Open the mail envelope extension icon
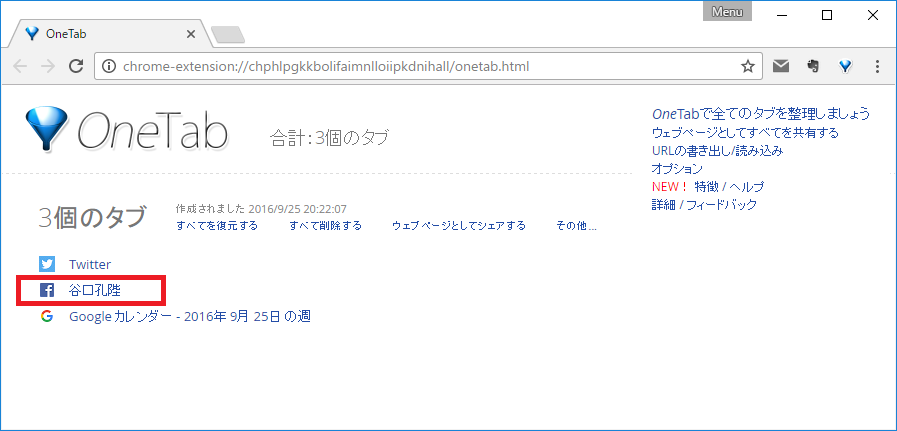This screenshot has width=897, height=431. [x=781, y=67]
